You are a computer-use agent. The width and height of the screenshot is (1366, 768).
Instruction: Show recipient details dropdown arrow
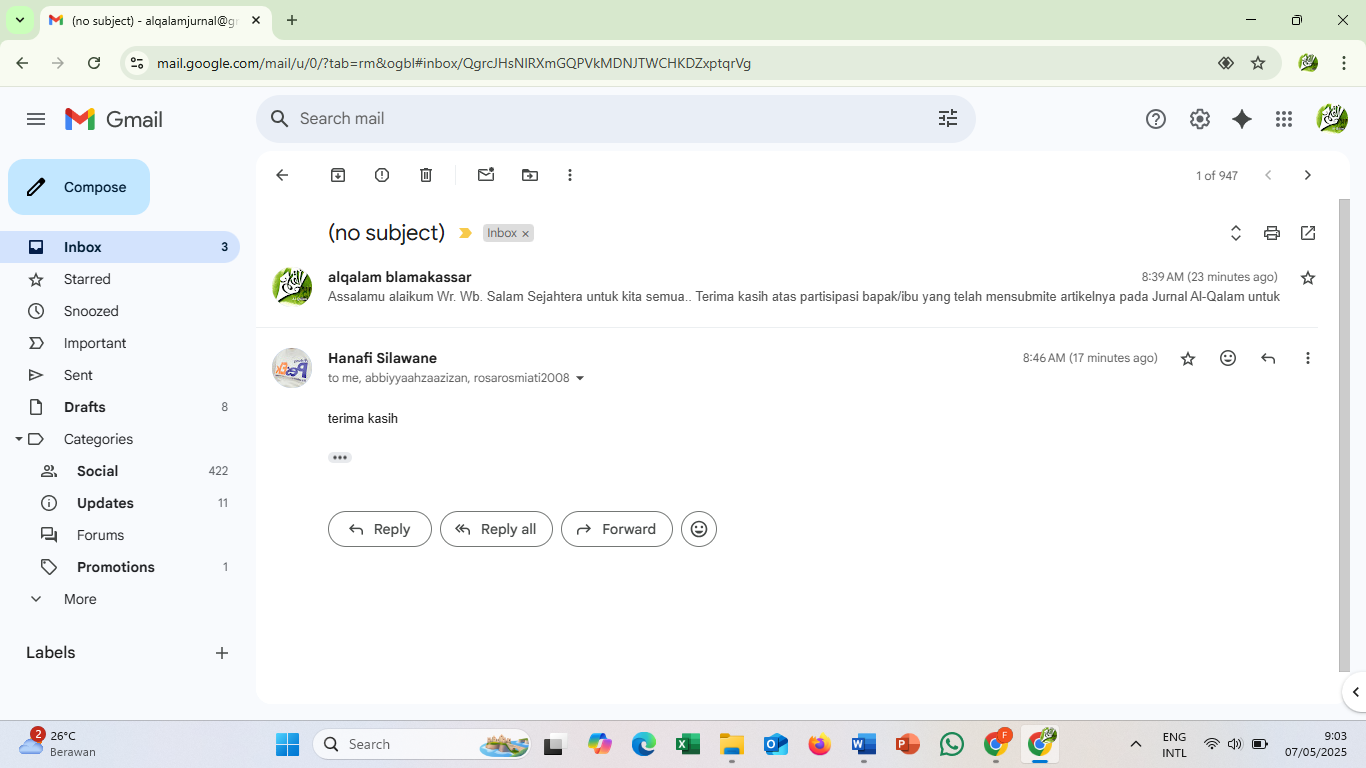pyautogui.click(x=580, y=379)
